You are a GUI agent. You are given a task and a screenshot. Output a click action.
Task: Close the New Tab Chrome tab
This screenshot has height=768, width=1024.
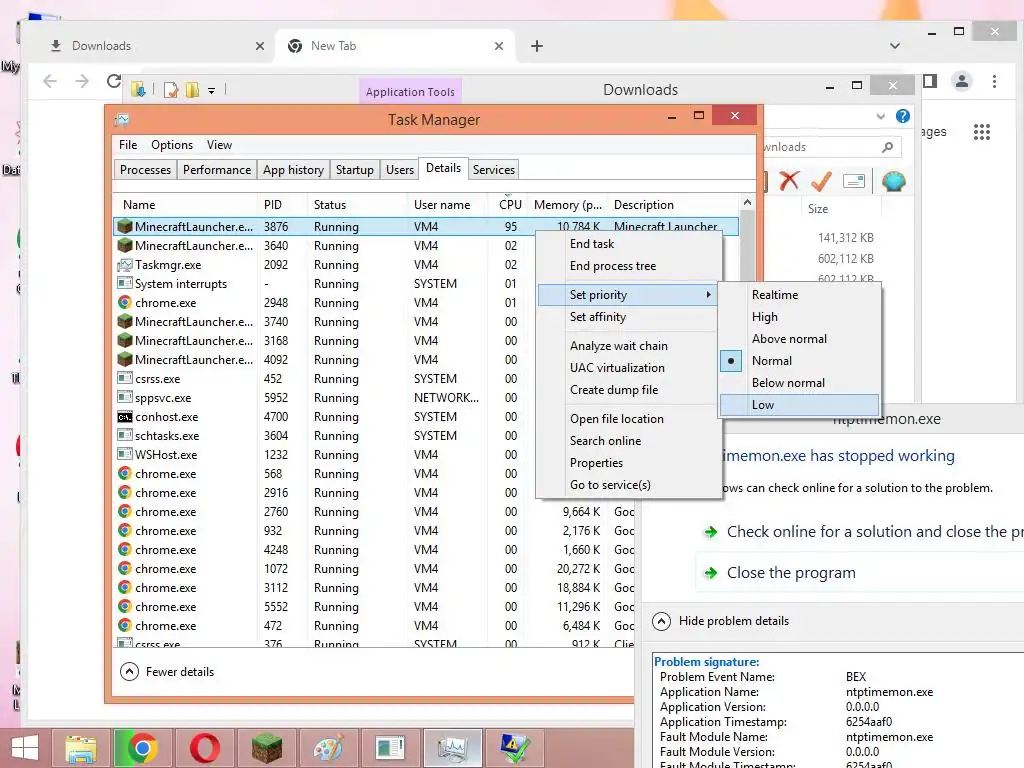[499, 46]
